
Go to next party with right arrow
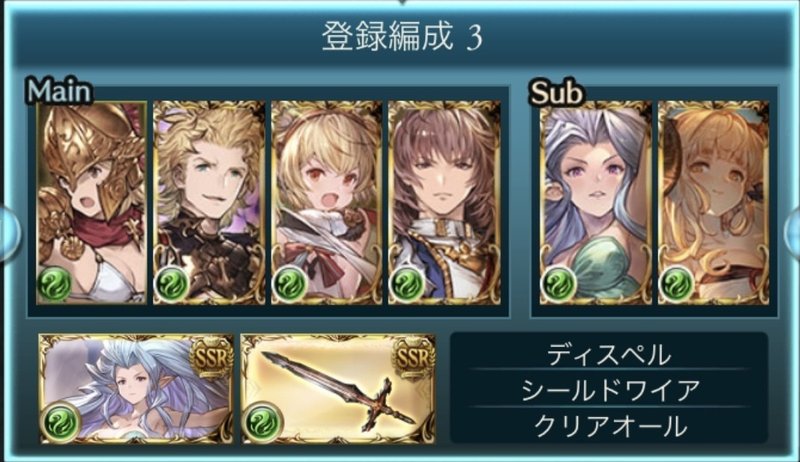pyautogui.click(x=792, y=232)
